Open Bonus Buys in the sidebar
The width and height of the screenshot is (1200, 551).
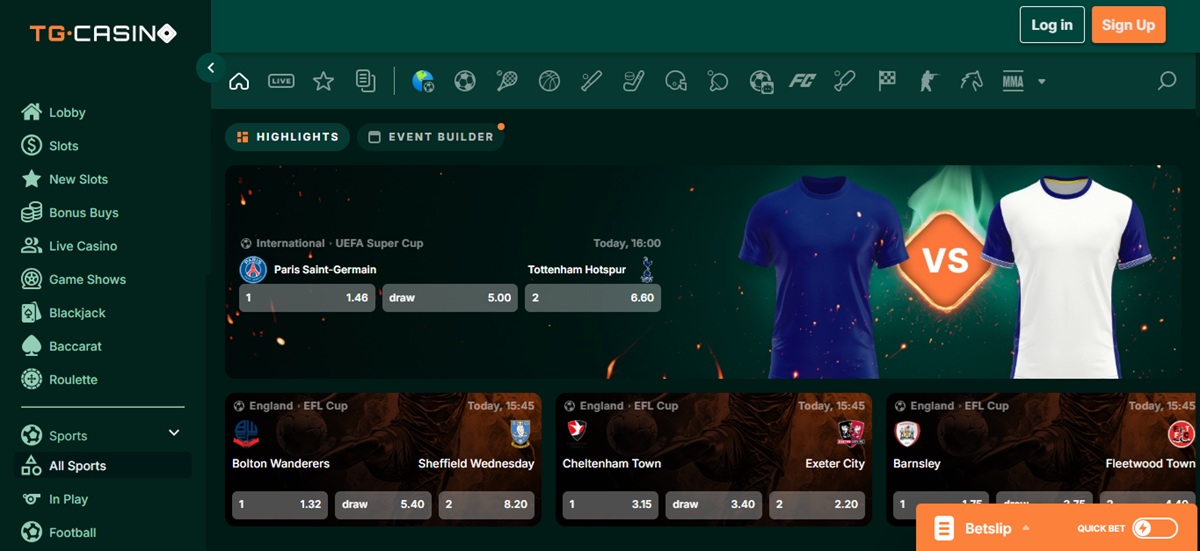click(83, 213)
